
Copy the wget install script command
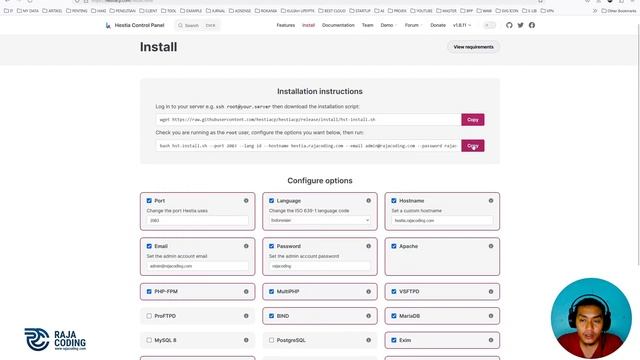[473, 120]
